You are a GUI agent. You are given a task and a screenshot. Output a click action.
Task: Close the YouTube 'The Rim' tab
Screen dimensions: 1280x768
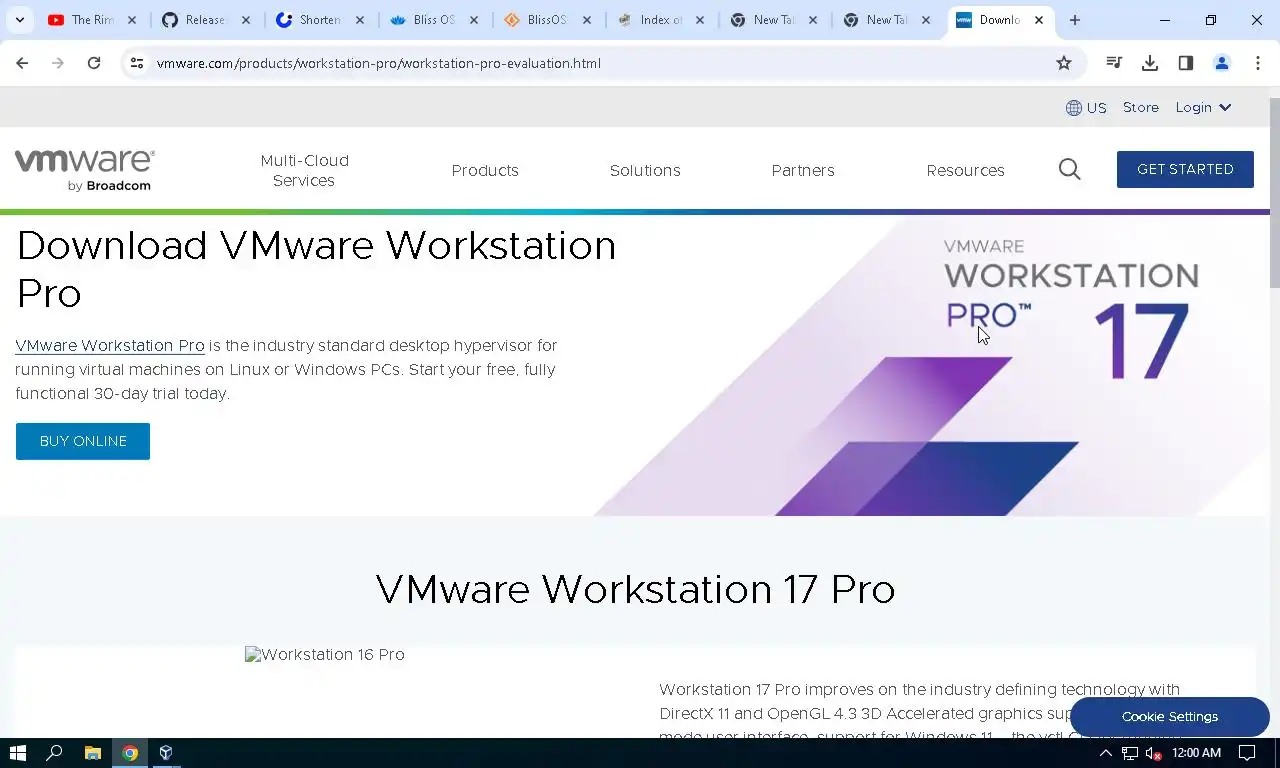[132, 20]
